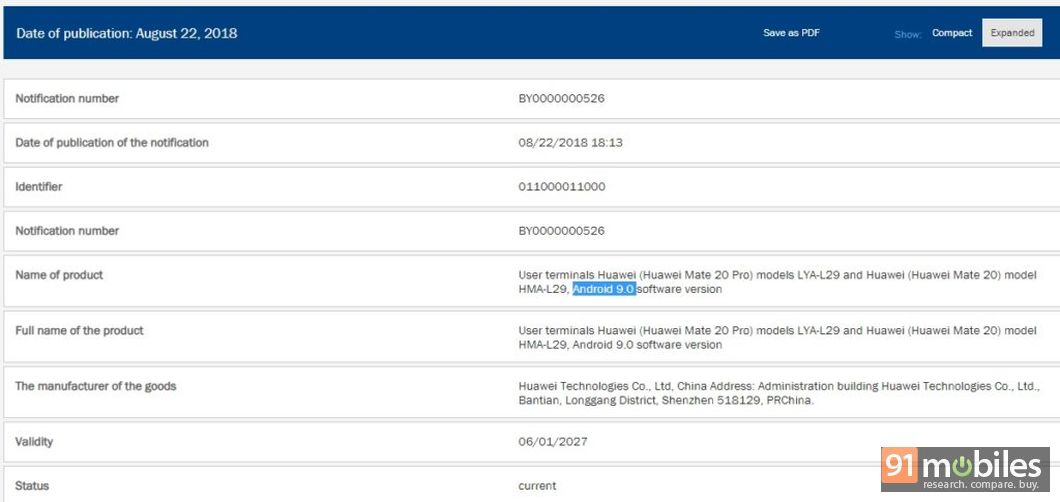The height and width of the screenshot is (502, 1060).
Task: Click the highlighted Android 9.0 text
Action: (604, 289)
